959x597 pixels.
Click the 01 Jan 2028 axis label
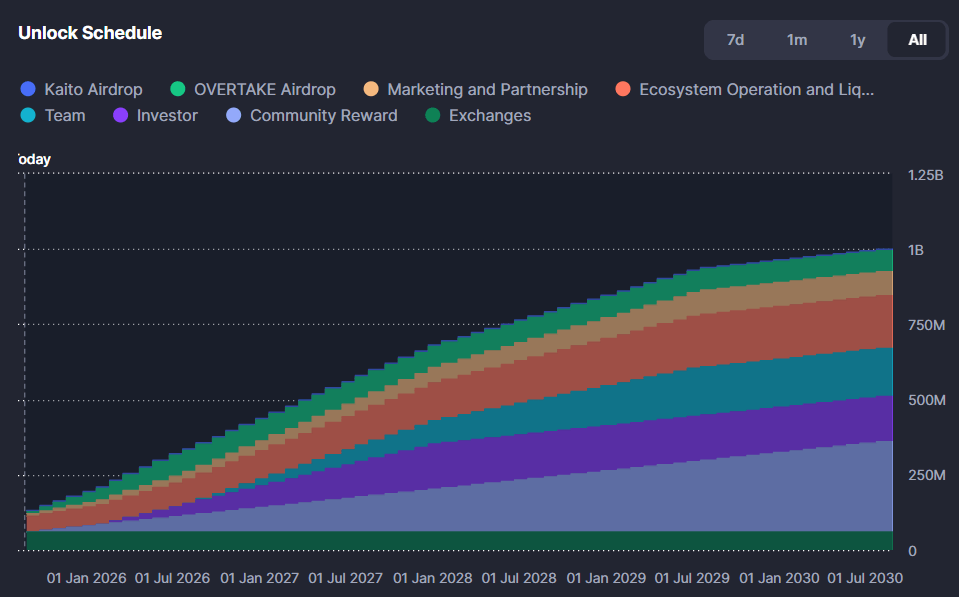[433, 578]
